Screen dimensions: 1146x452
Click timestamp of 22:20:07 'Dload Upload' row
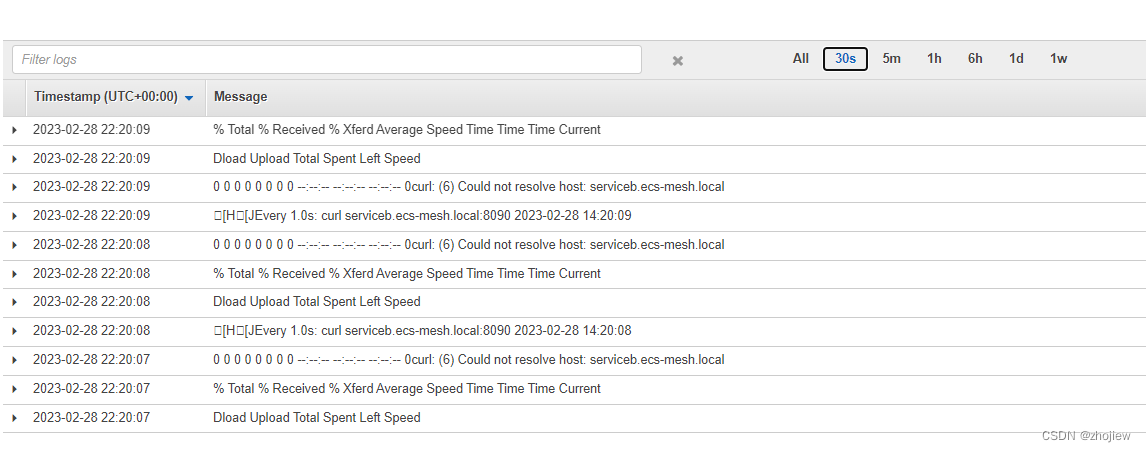[x=91, y=418]
